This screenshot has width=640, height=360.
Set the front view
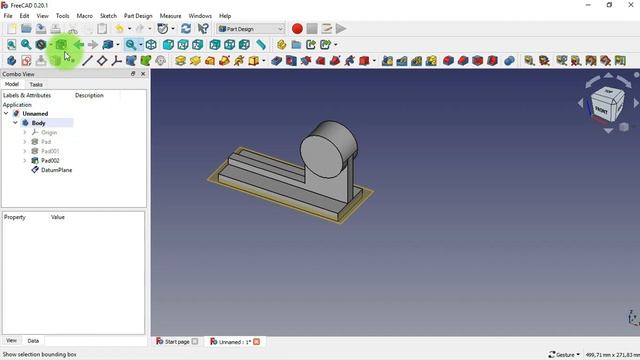[168, 44]
